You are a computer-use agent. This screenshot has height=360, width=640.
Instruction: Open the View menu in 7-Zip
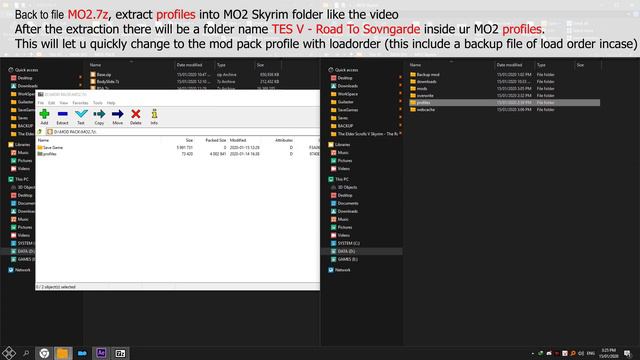pyautogui.click(x=64, y=103)
